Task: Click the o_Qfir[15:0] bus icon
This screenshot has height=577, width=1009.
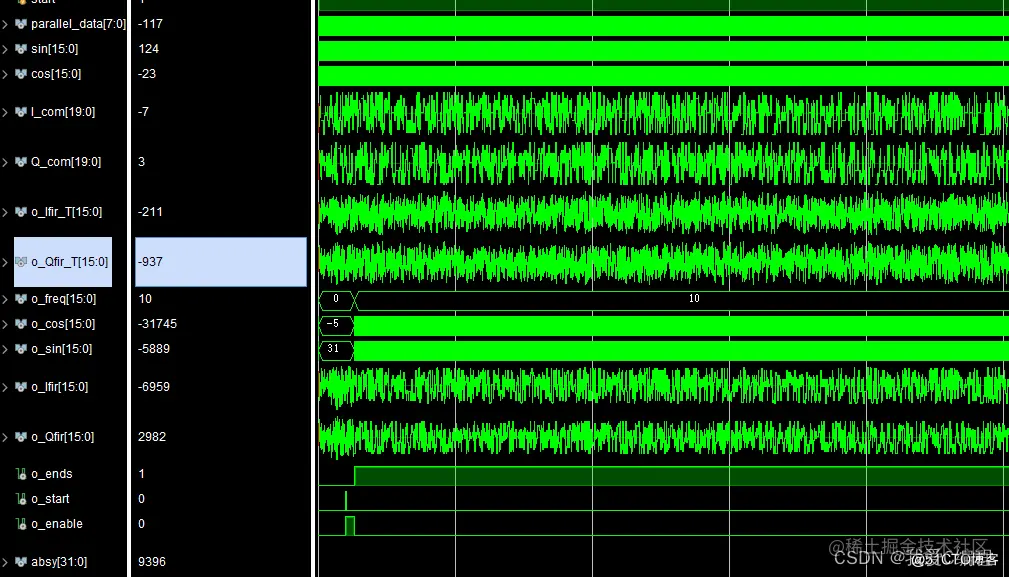Action: coord(21,437)
